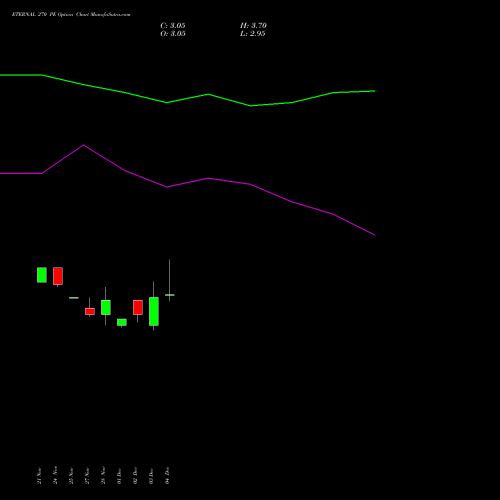Select the tall green candlestick for 03 Dec

pyautogui.click(x=154, y=311)
